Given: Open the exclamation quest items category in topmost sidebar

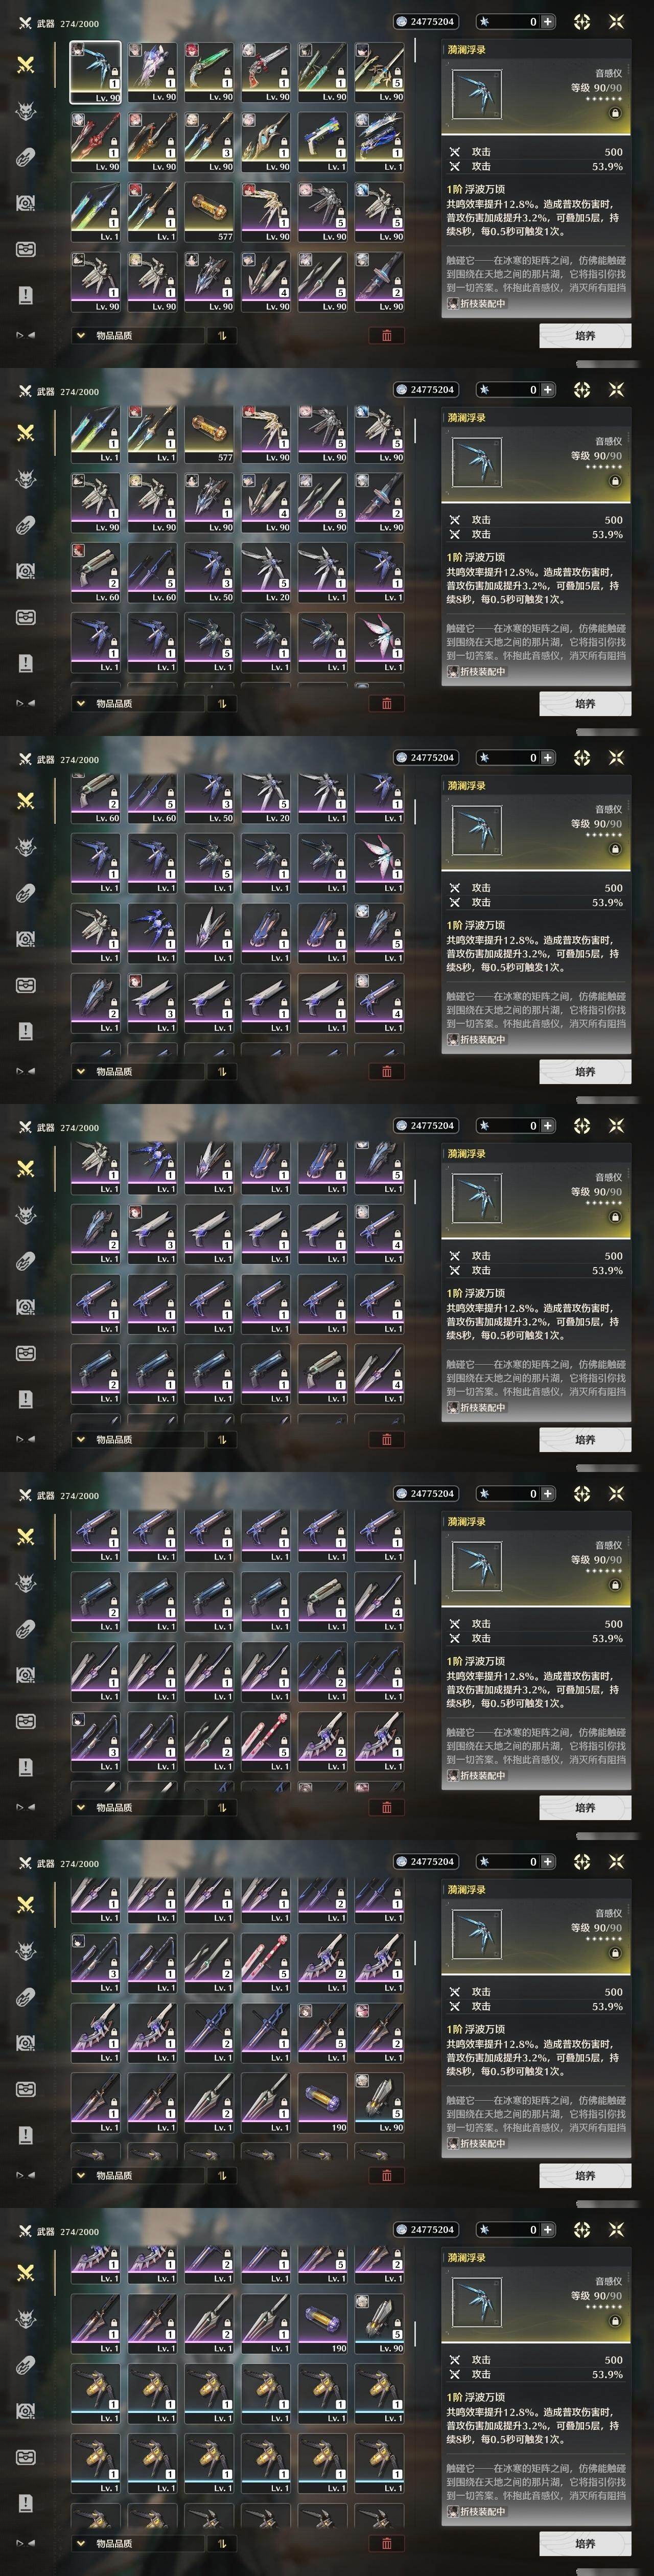Looking at the screenshot, I should click(26, 295).
